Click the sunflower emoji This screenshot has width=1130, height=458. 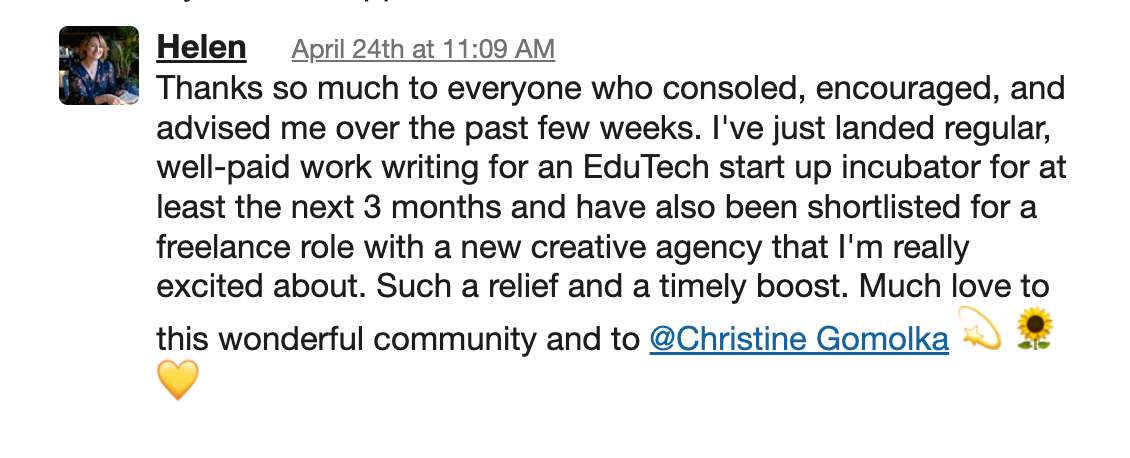(1035, 328)
